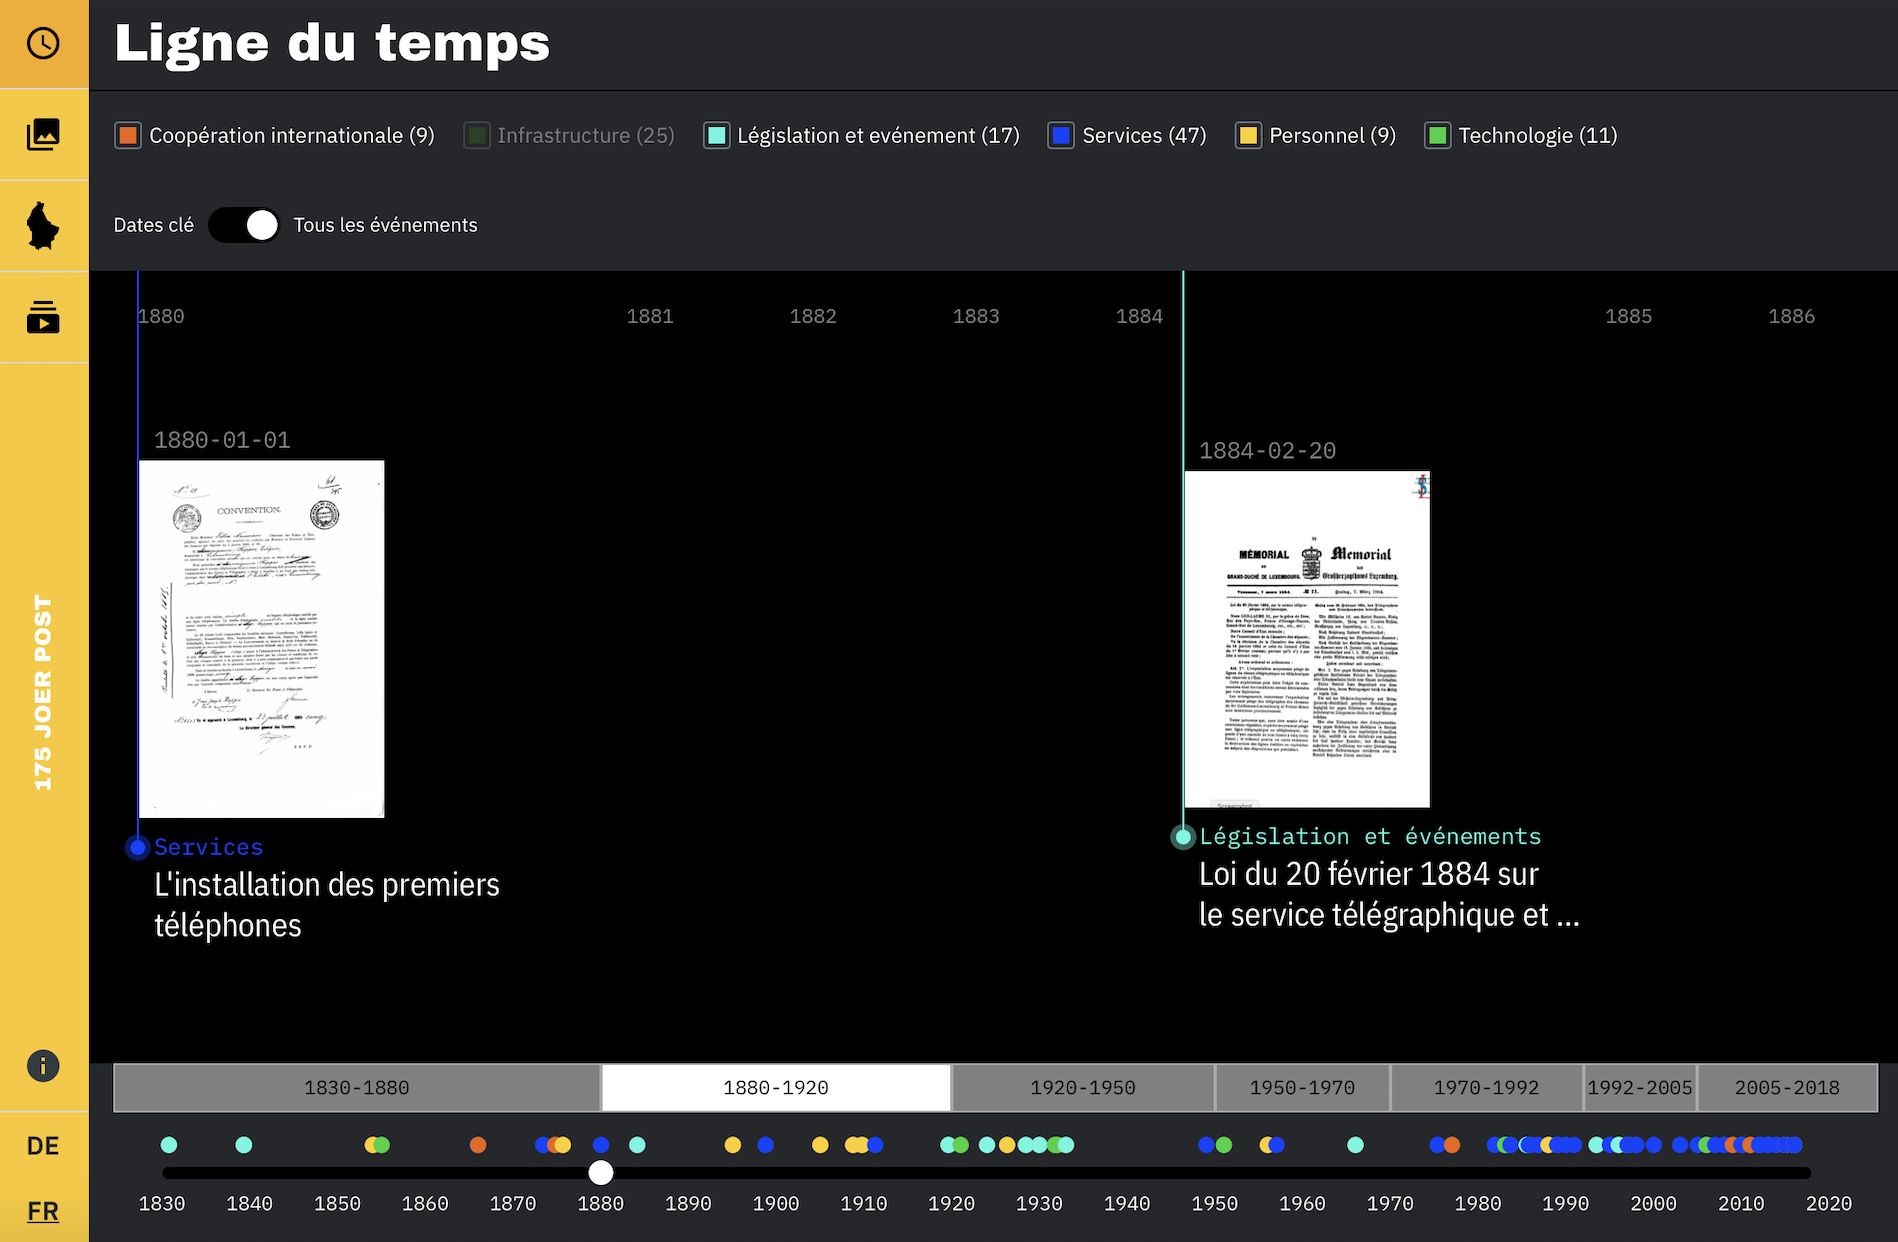Open the image gallery sidebar icon
The height and width of the screenshot is (1242, 1898).
point(43,134)
